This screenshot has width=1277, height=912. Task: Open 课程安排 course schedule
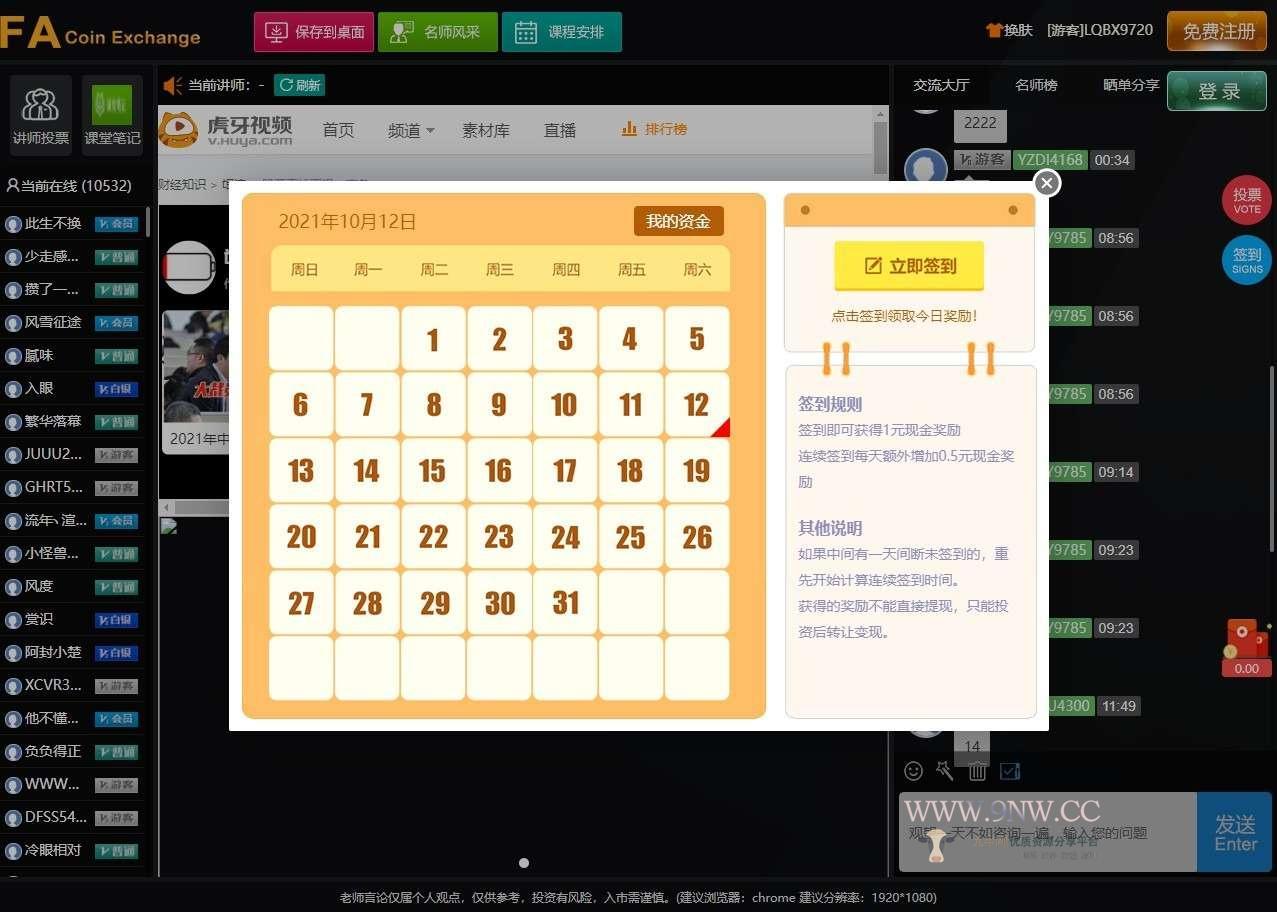(x=561, y=32)
